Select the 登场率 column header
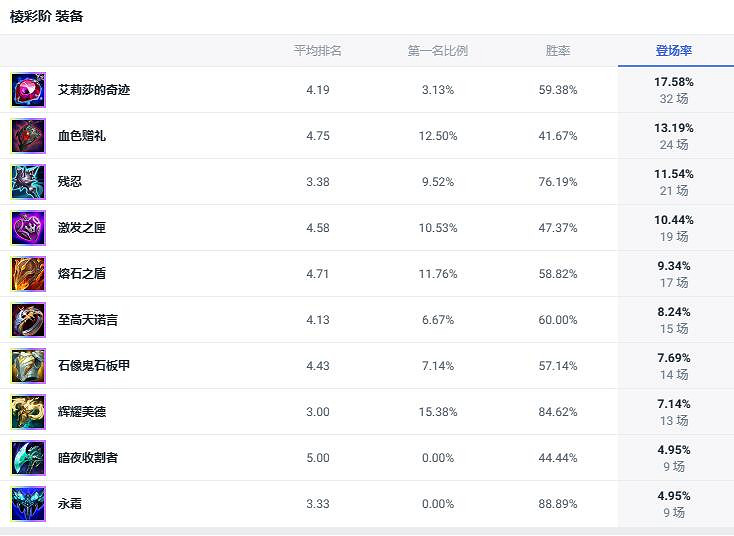Viewport: 734px width, 536px height. tap(674, 51)
